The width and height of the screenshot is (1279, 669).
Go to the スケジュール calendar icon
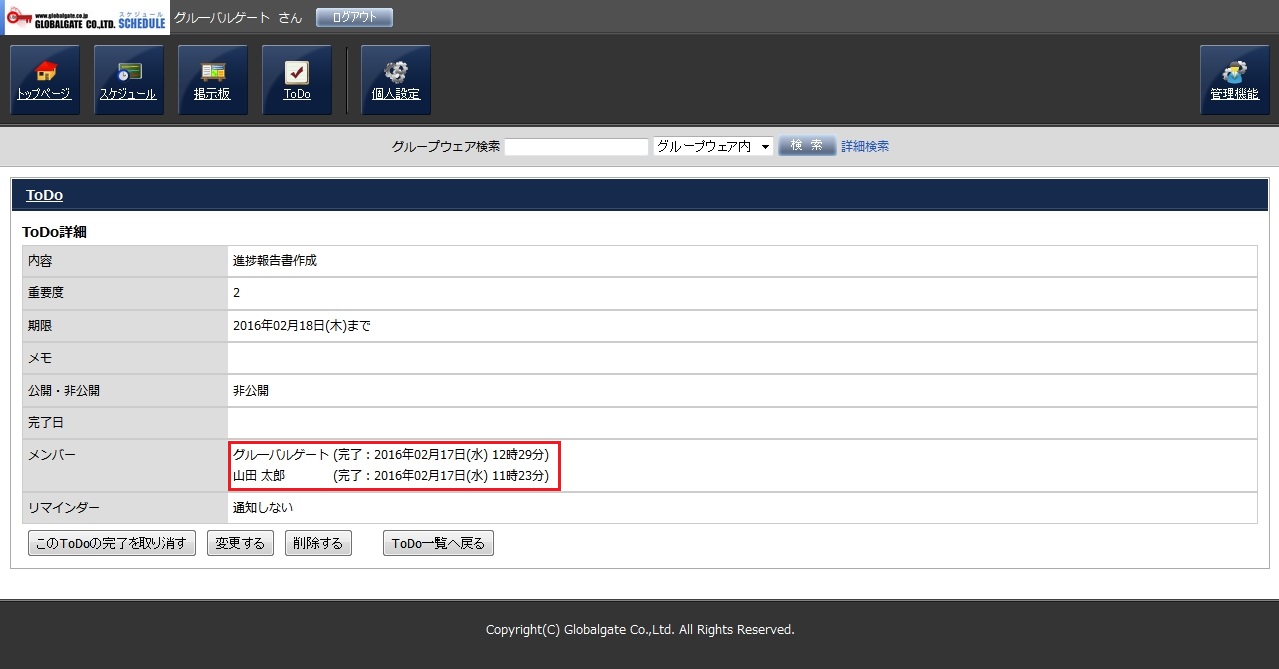click(128, 80)
